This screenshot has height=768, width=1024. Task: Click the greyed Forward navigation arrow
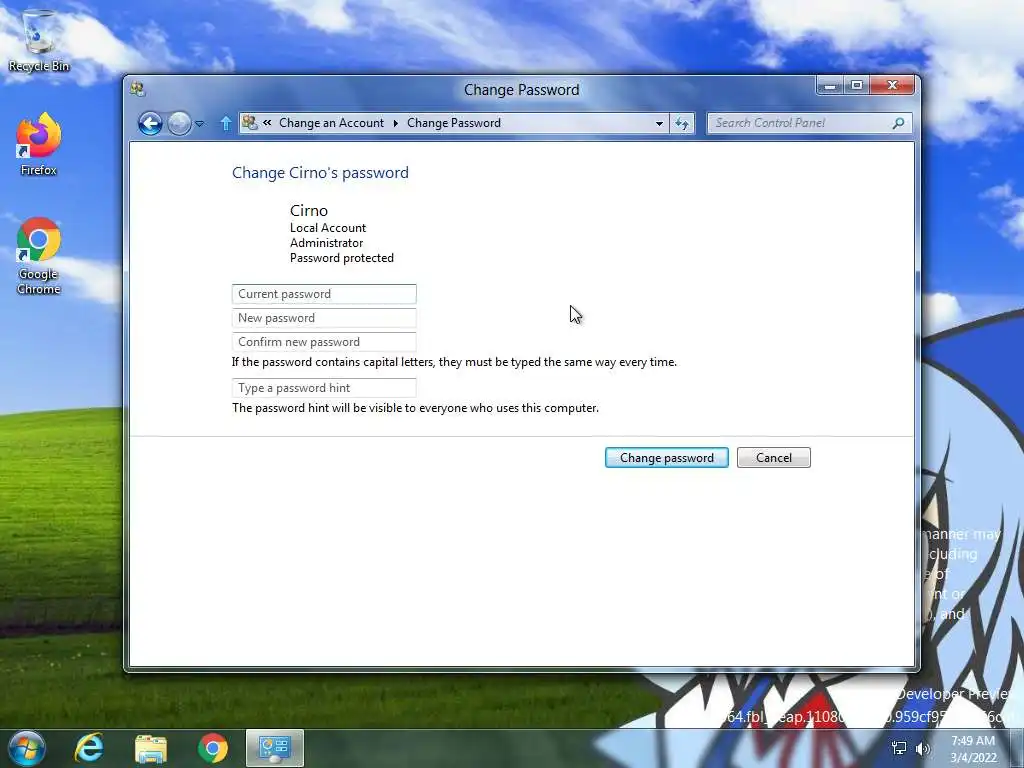click(179, 123)
